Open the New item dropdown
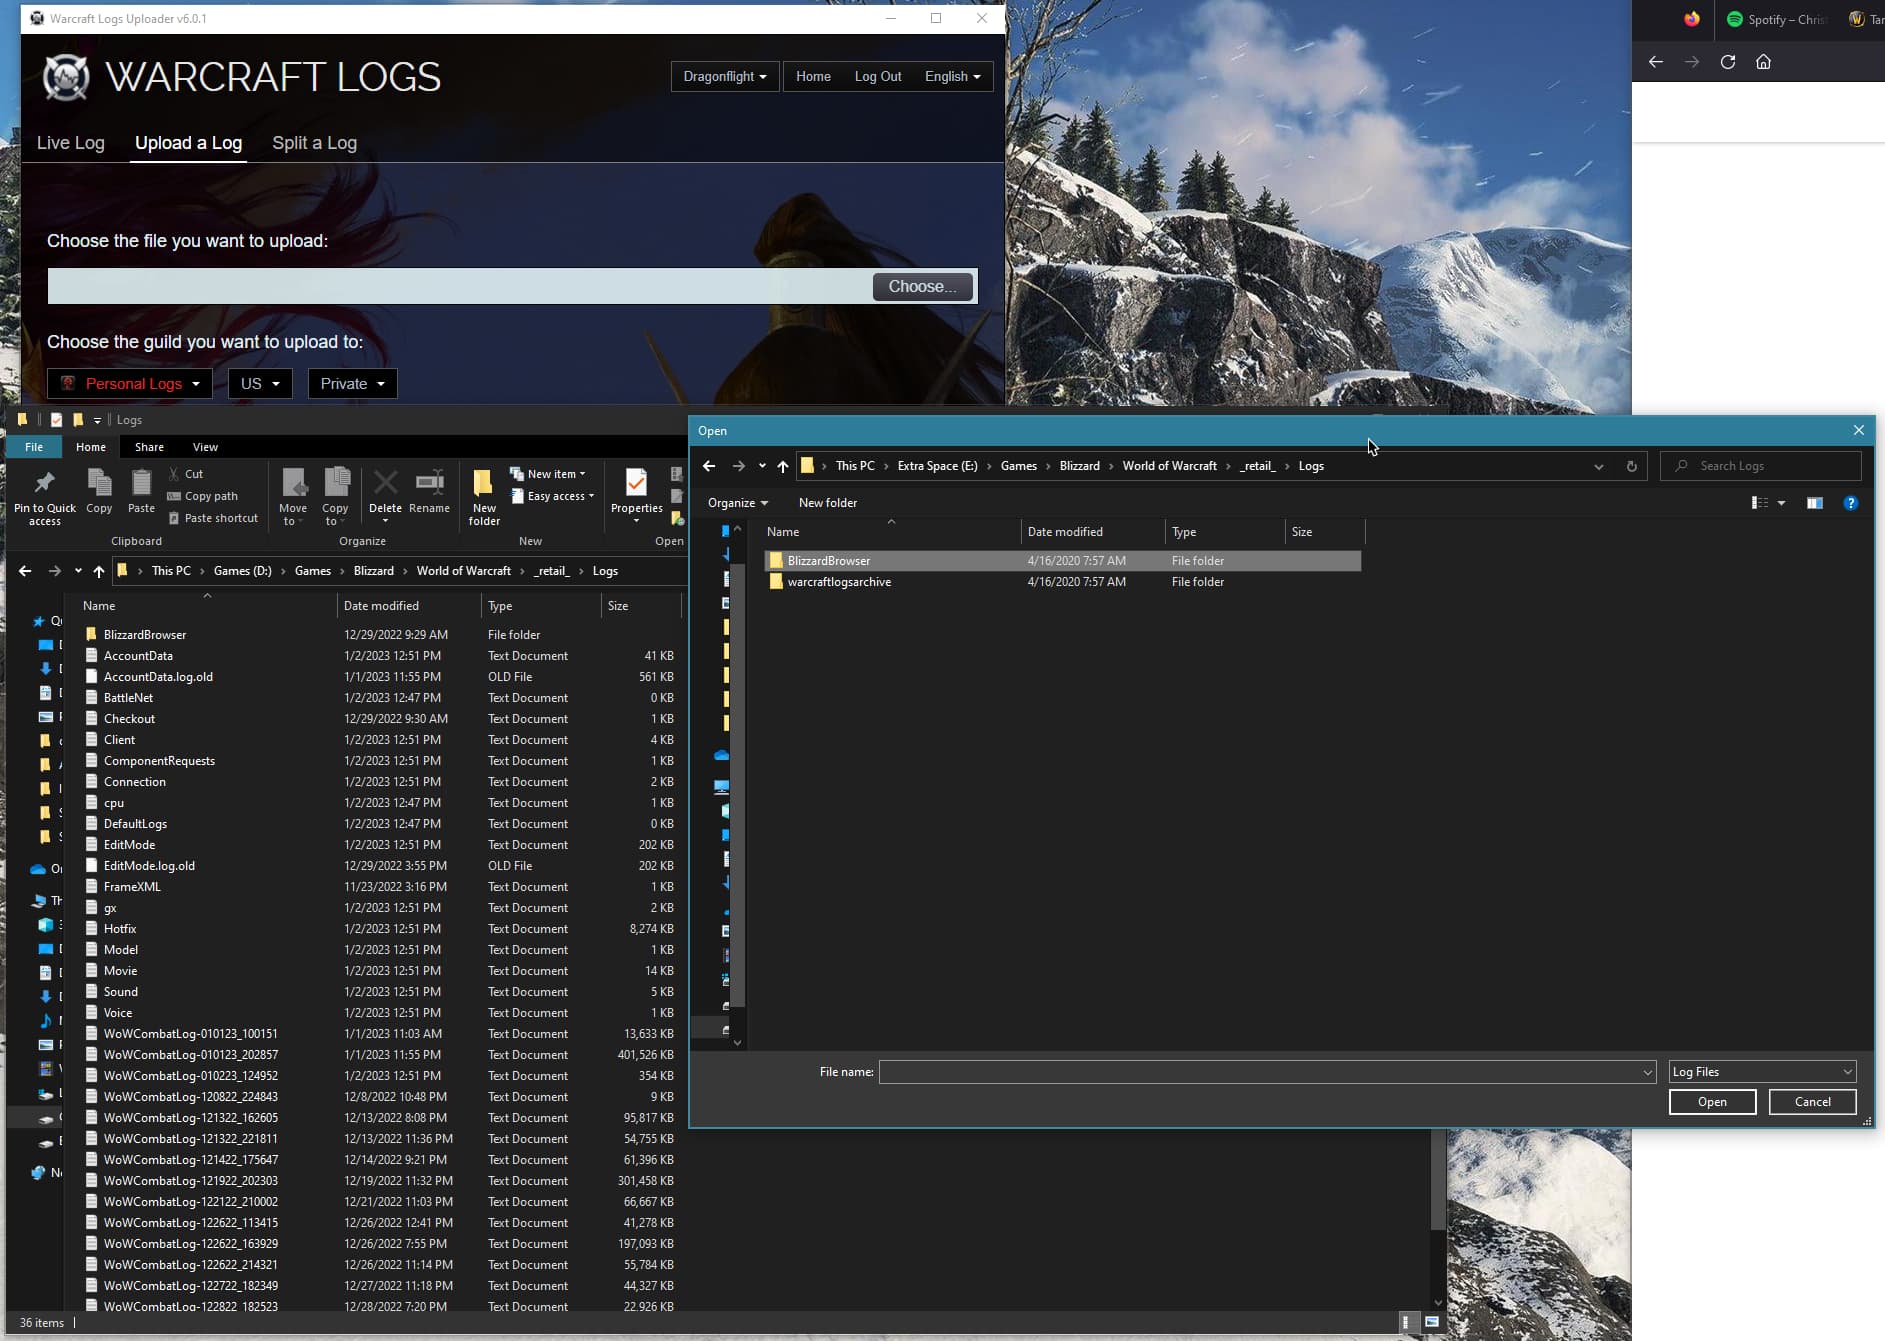This screenshot has height=1341, width=1885. (x=548, y=474)
